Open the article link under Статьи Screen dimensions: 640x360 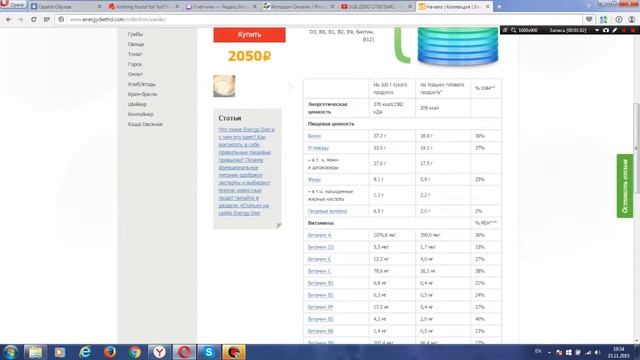(x=246, y=171)
